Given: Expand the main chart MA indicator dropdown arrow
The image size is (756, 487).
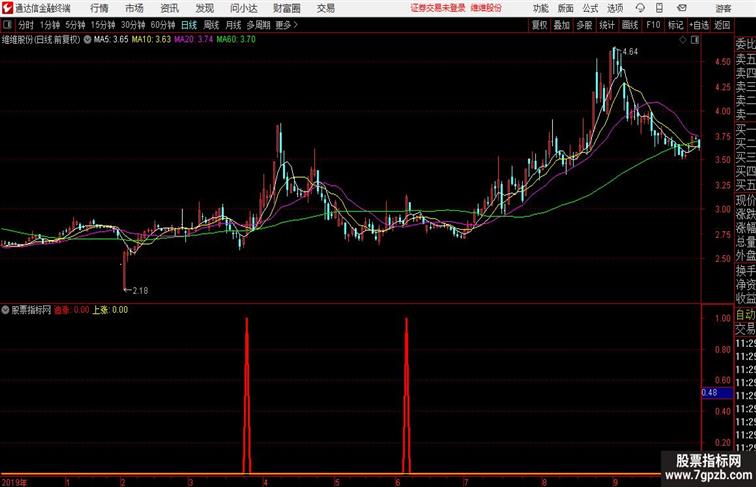Looking at the screenshot, I should (87, 40).
